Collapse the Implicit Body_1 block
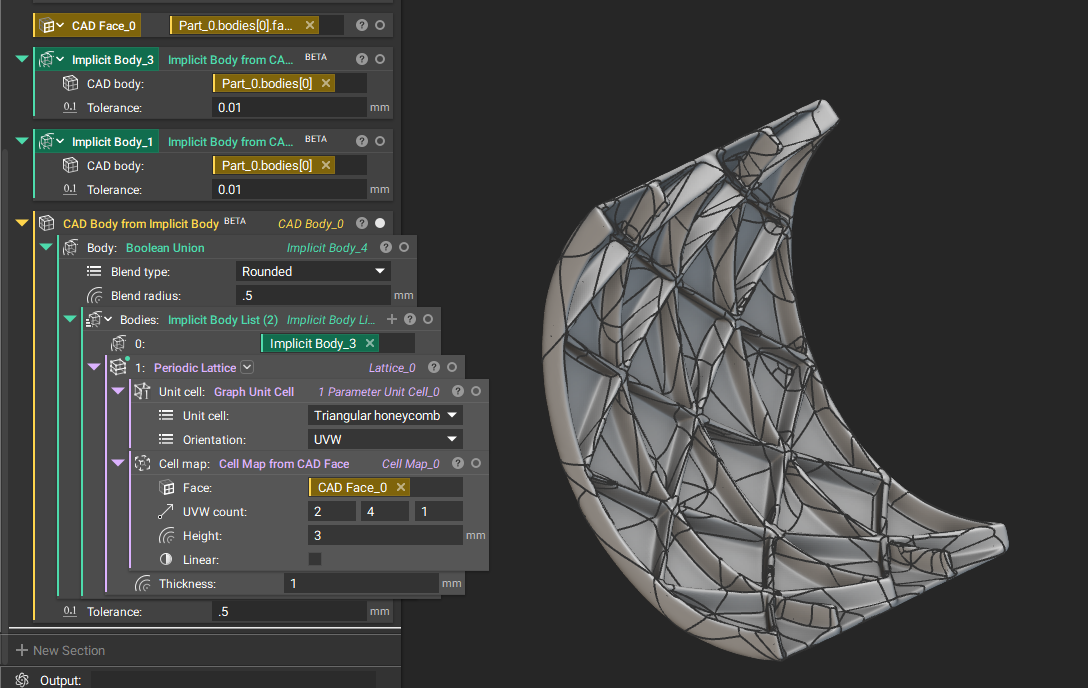 pos(22,141)
